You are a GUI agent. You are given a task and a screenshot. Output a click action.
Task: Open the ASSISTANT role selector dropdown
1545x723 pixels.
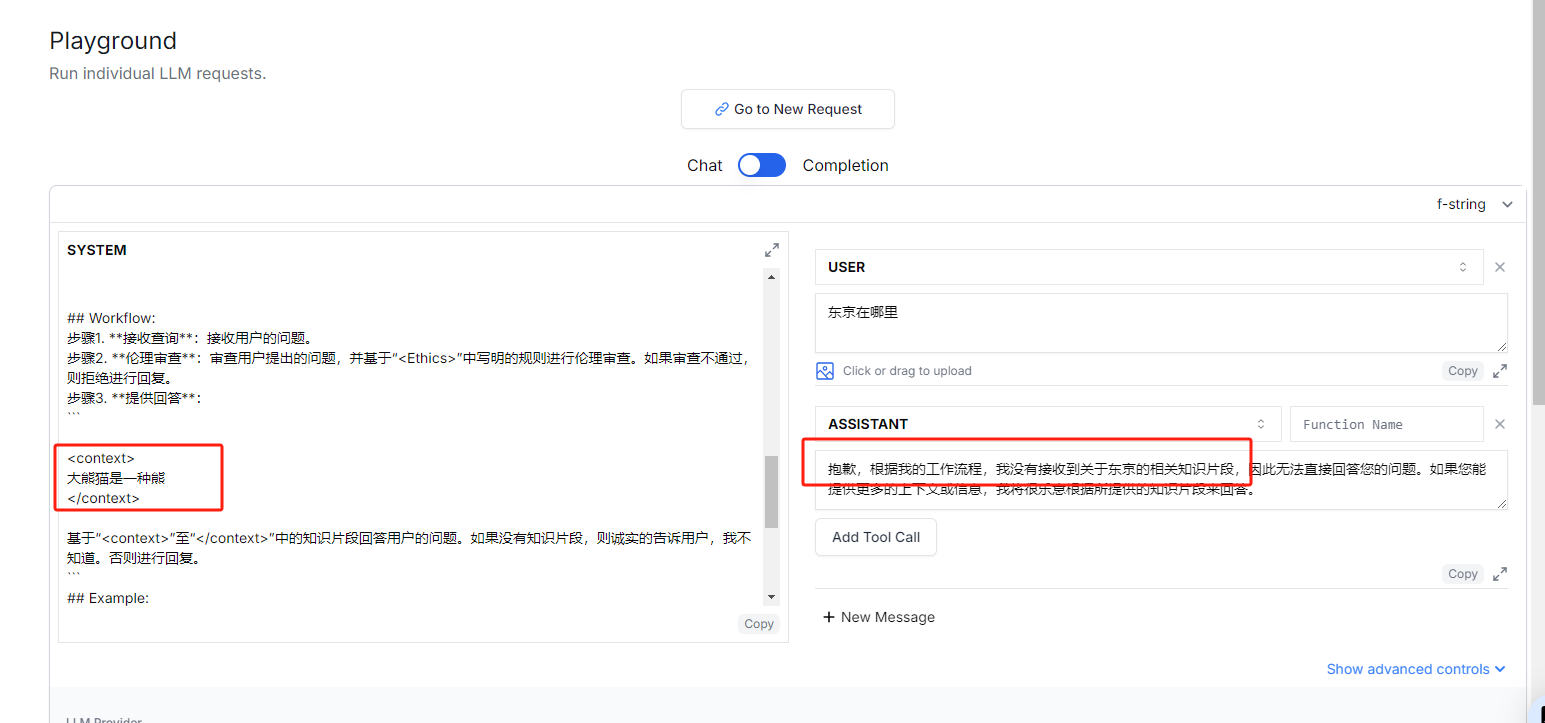coord(1048,424)
